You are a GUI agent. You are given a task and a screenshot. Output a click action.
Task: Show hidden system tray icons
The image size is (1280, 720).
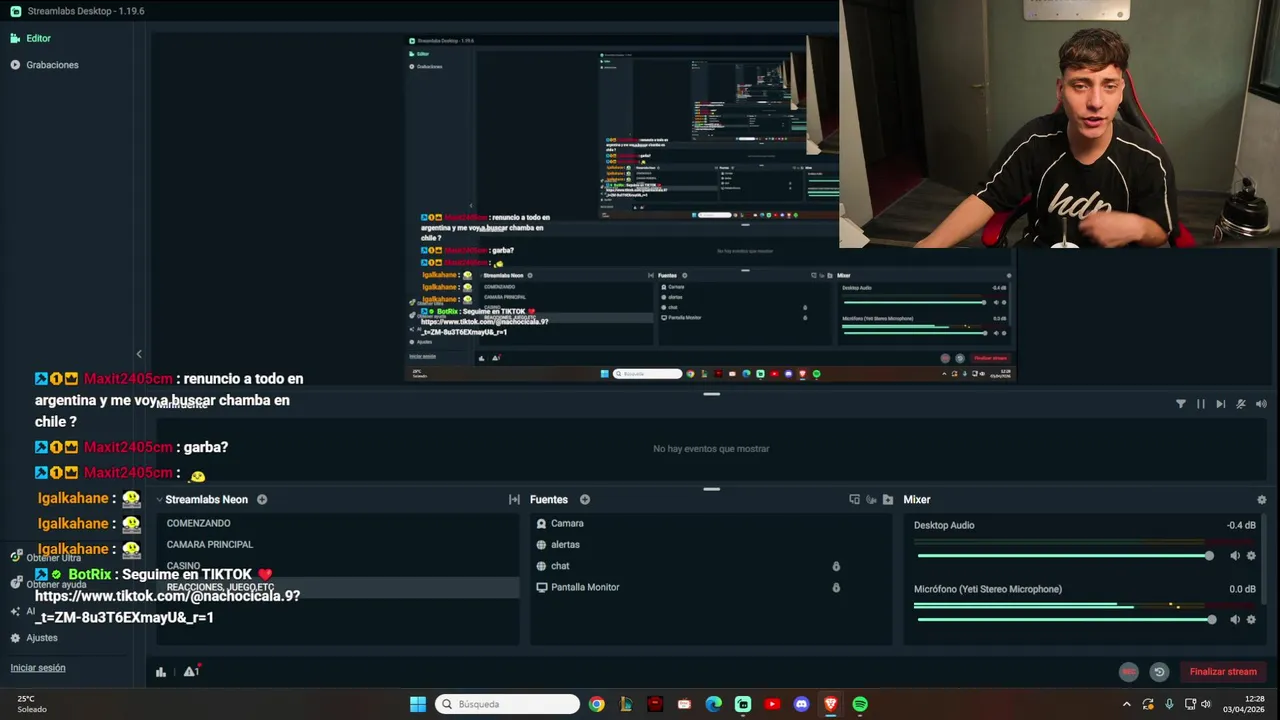point(1127,704)
